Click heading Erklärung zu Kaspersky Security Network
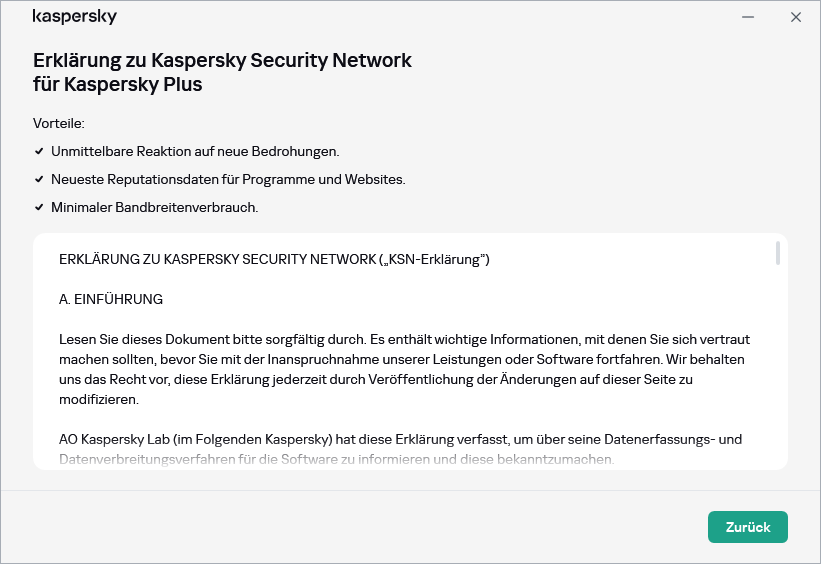The image size is (821, 564). click(222, 60)
